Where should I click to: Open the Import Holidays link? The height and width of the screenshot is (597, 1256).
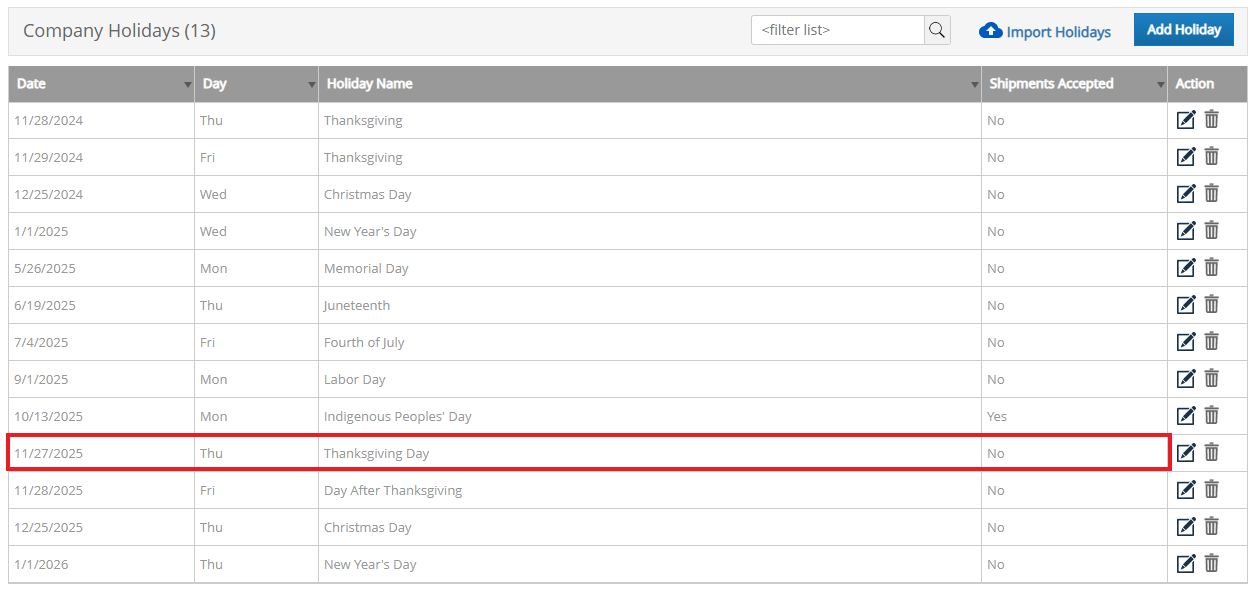point(1045,31)
